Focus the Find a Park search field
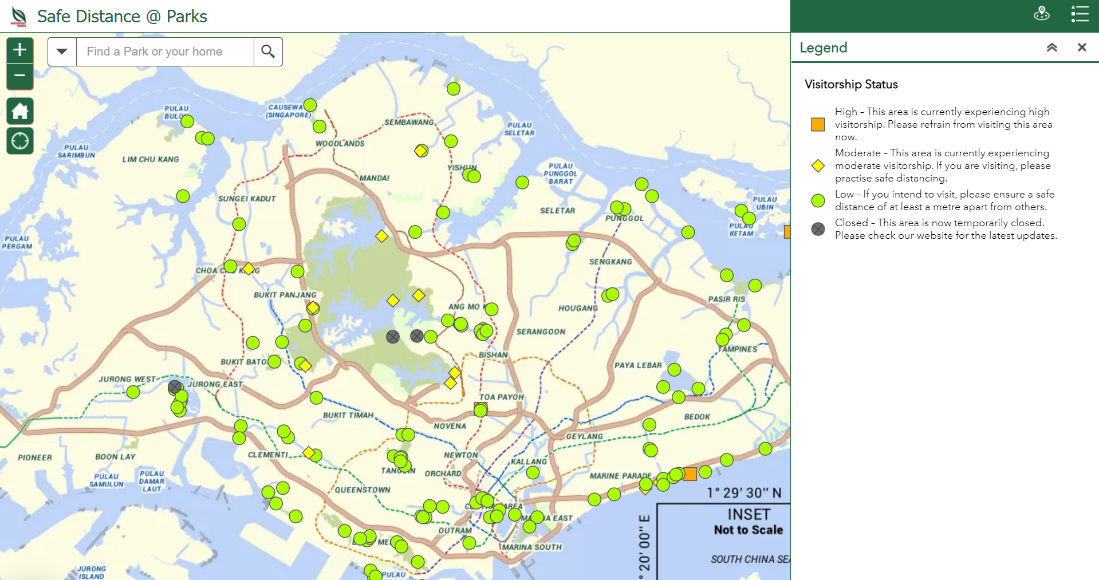 [x=165, y=52]
